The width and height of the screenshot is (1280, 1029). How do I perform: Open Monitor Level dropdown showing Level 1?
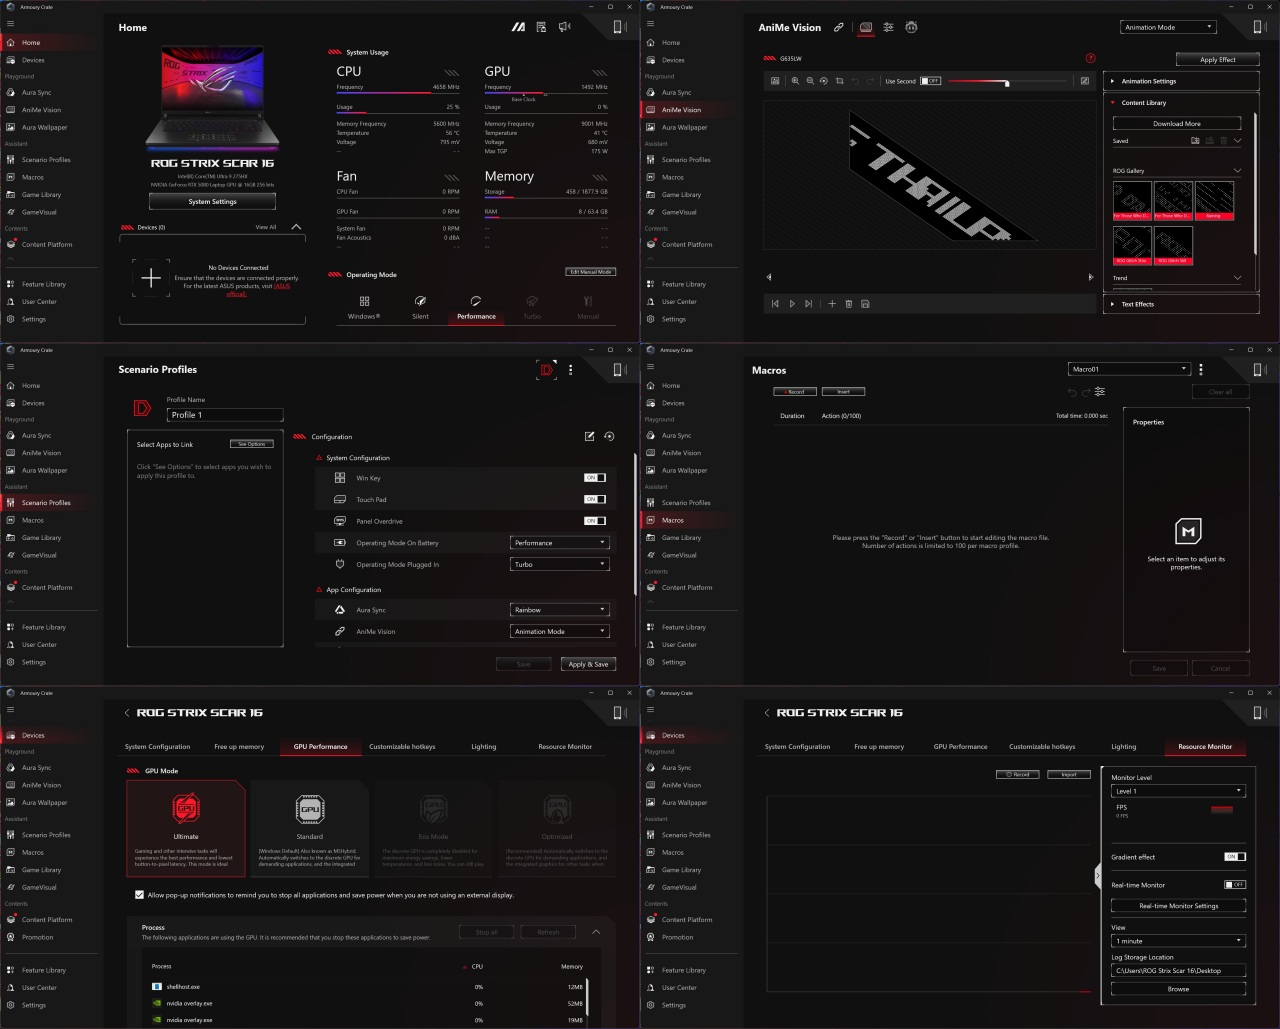pyautogui.click(x=1178, y=791)
